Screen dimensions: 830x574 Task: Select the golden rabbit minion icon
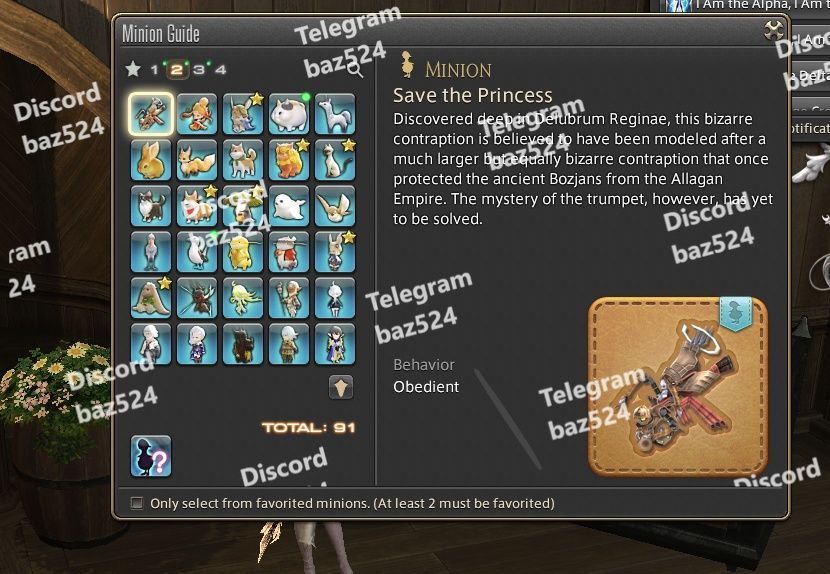coord(151,160)
